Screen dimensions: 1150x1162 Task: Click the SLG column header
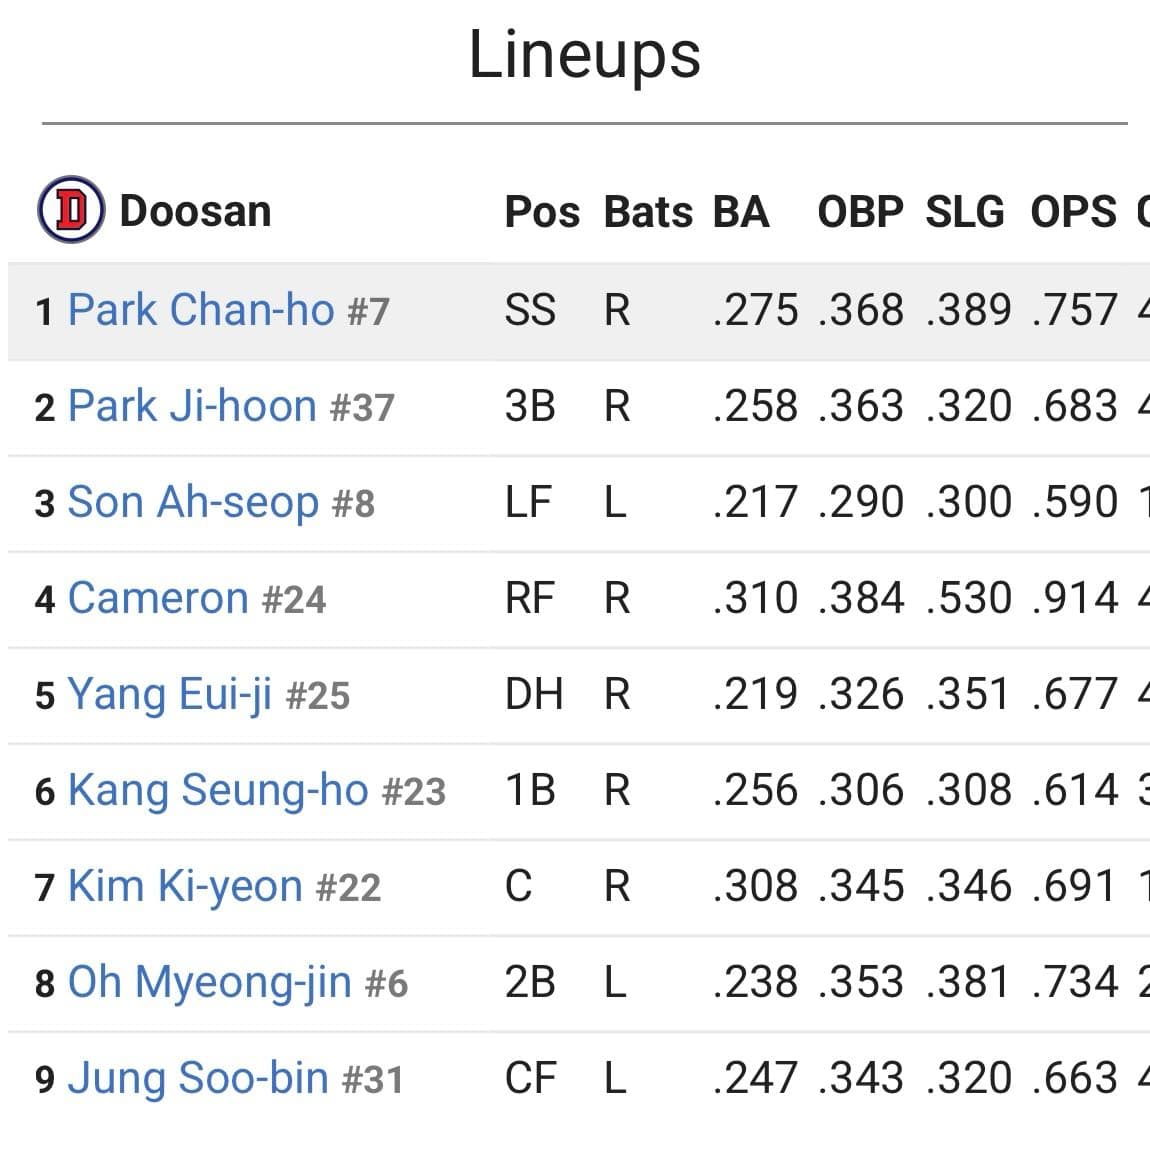click(965, 212)
